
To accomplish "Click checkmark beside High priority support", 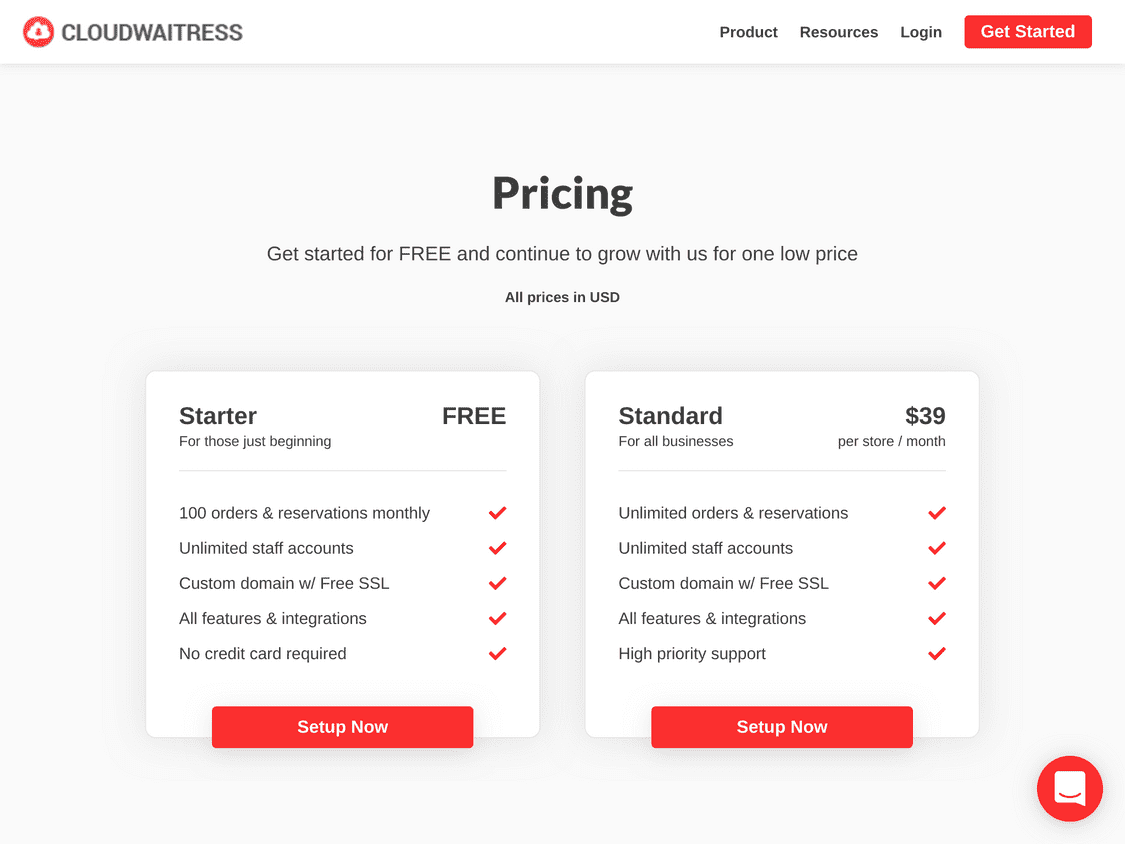I will (x=936, y=654).
